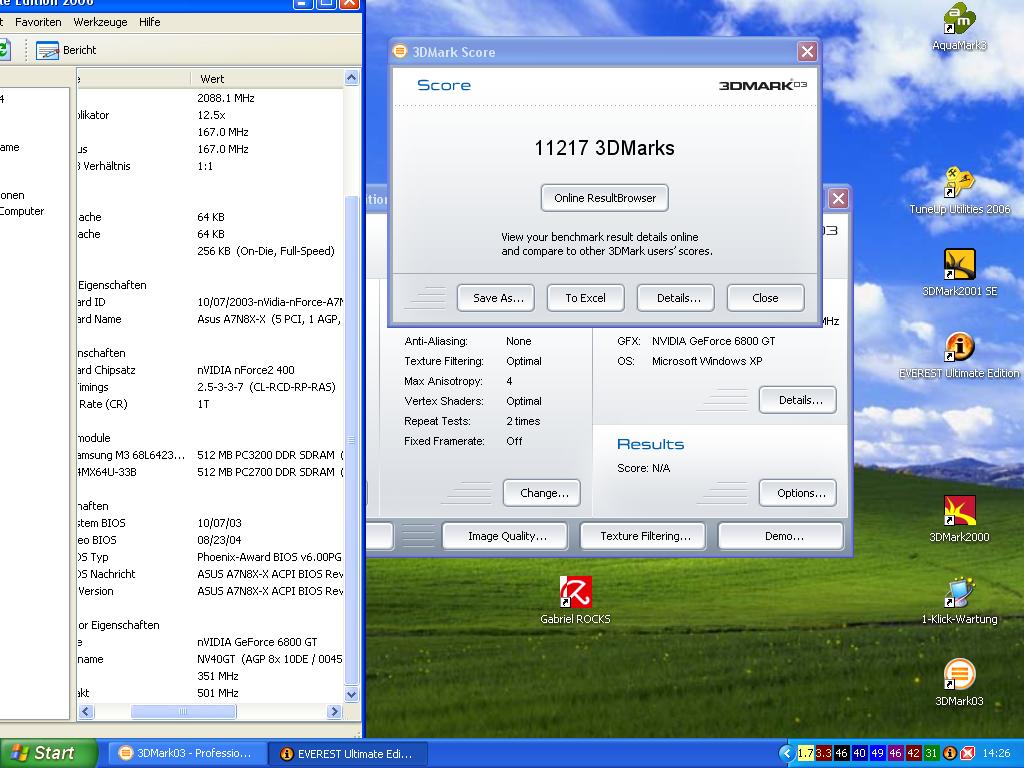Select the '351 MHz' GPU clock value
The image size is (1024, 768).
(217, 676)
